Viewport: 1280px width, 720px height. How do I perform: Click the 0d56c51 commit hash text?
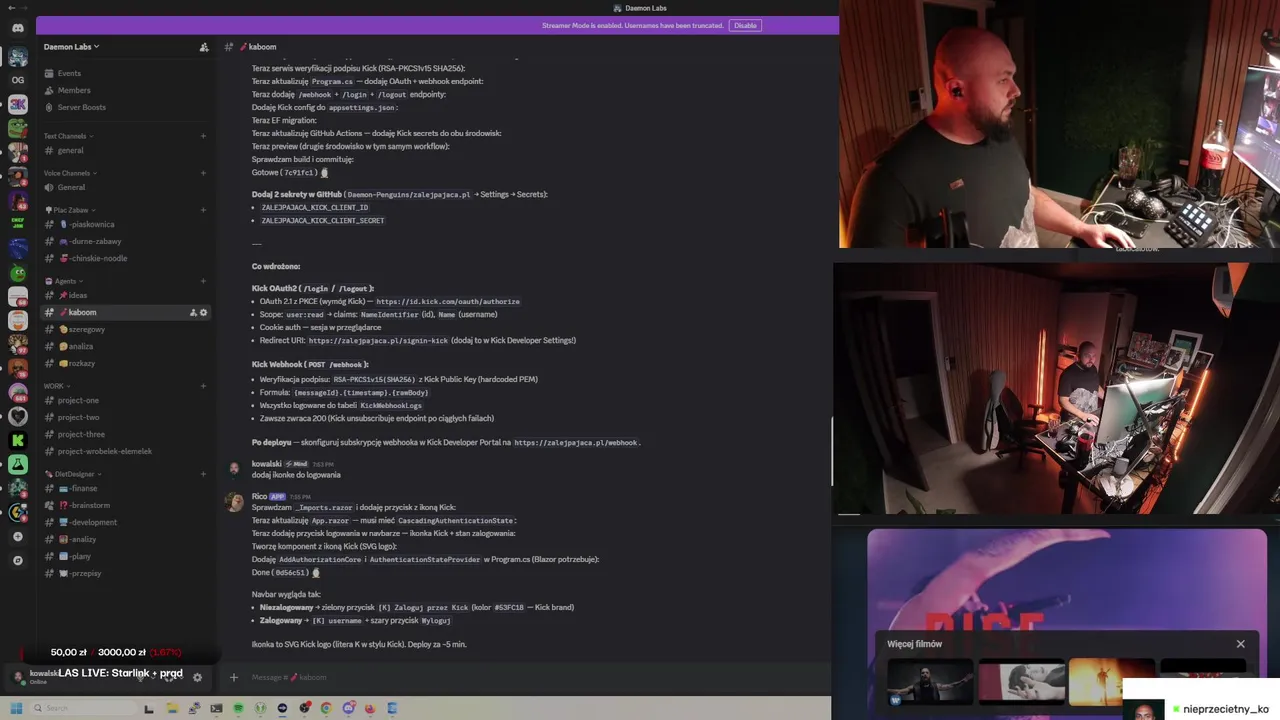coord(291,573)
